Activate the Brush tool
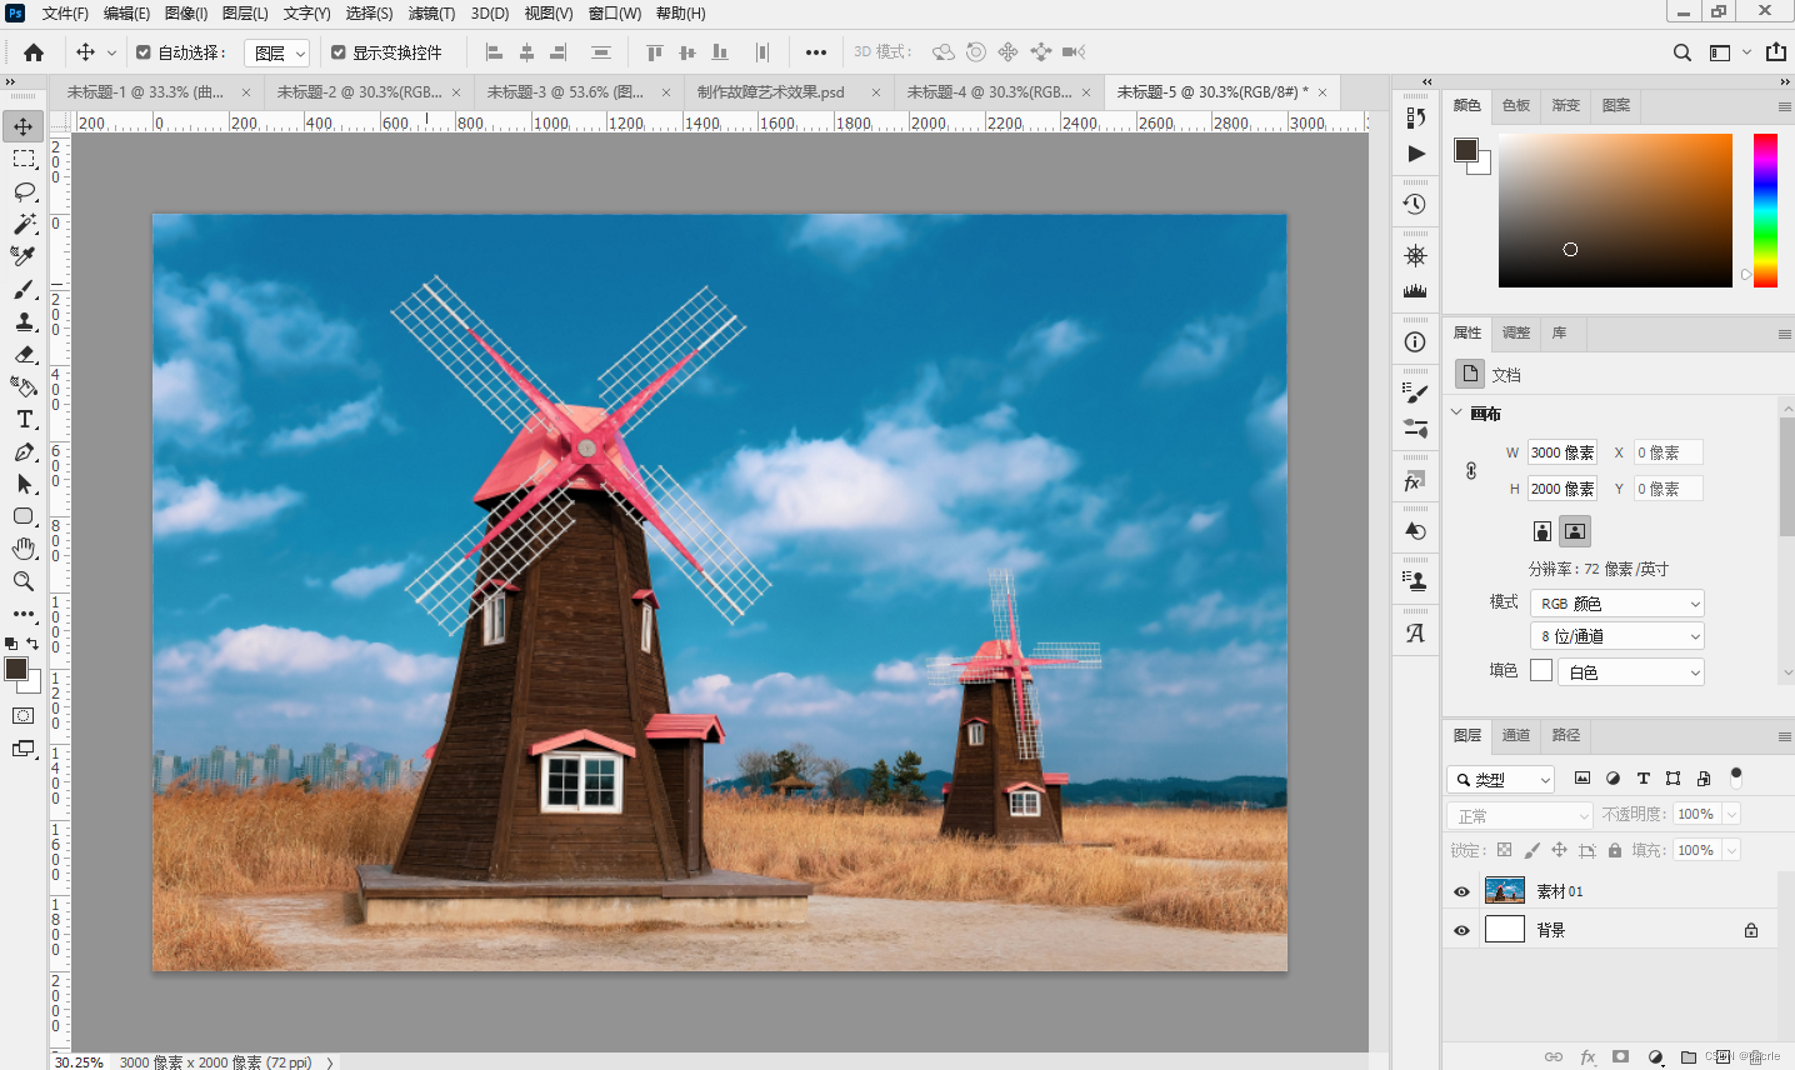The height and width of the screenshot is (1070, 1795). [23, 288]
